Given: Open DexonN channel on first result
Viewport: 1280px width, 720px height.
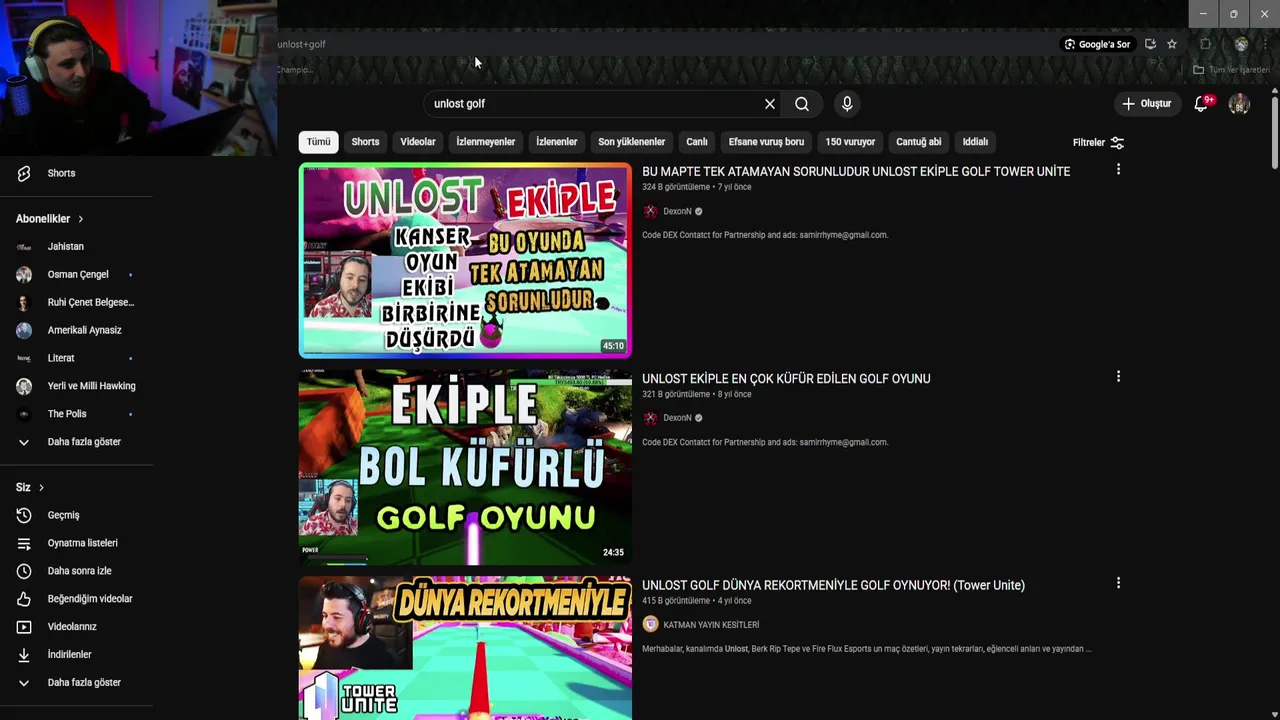Looking at the screenshot, I should point(677,211).
